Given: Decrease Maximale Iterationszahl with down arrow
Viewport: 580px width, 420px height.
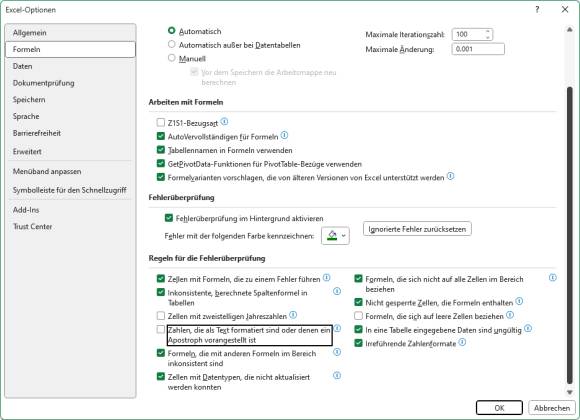Looking at the screenshot, I should [x=488, y=37].
